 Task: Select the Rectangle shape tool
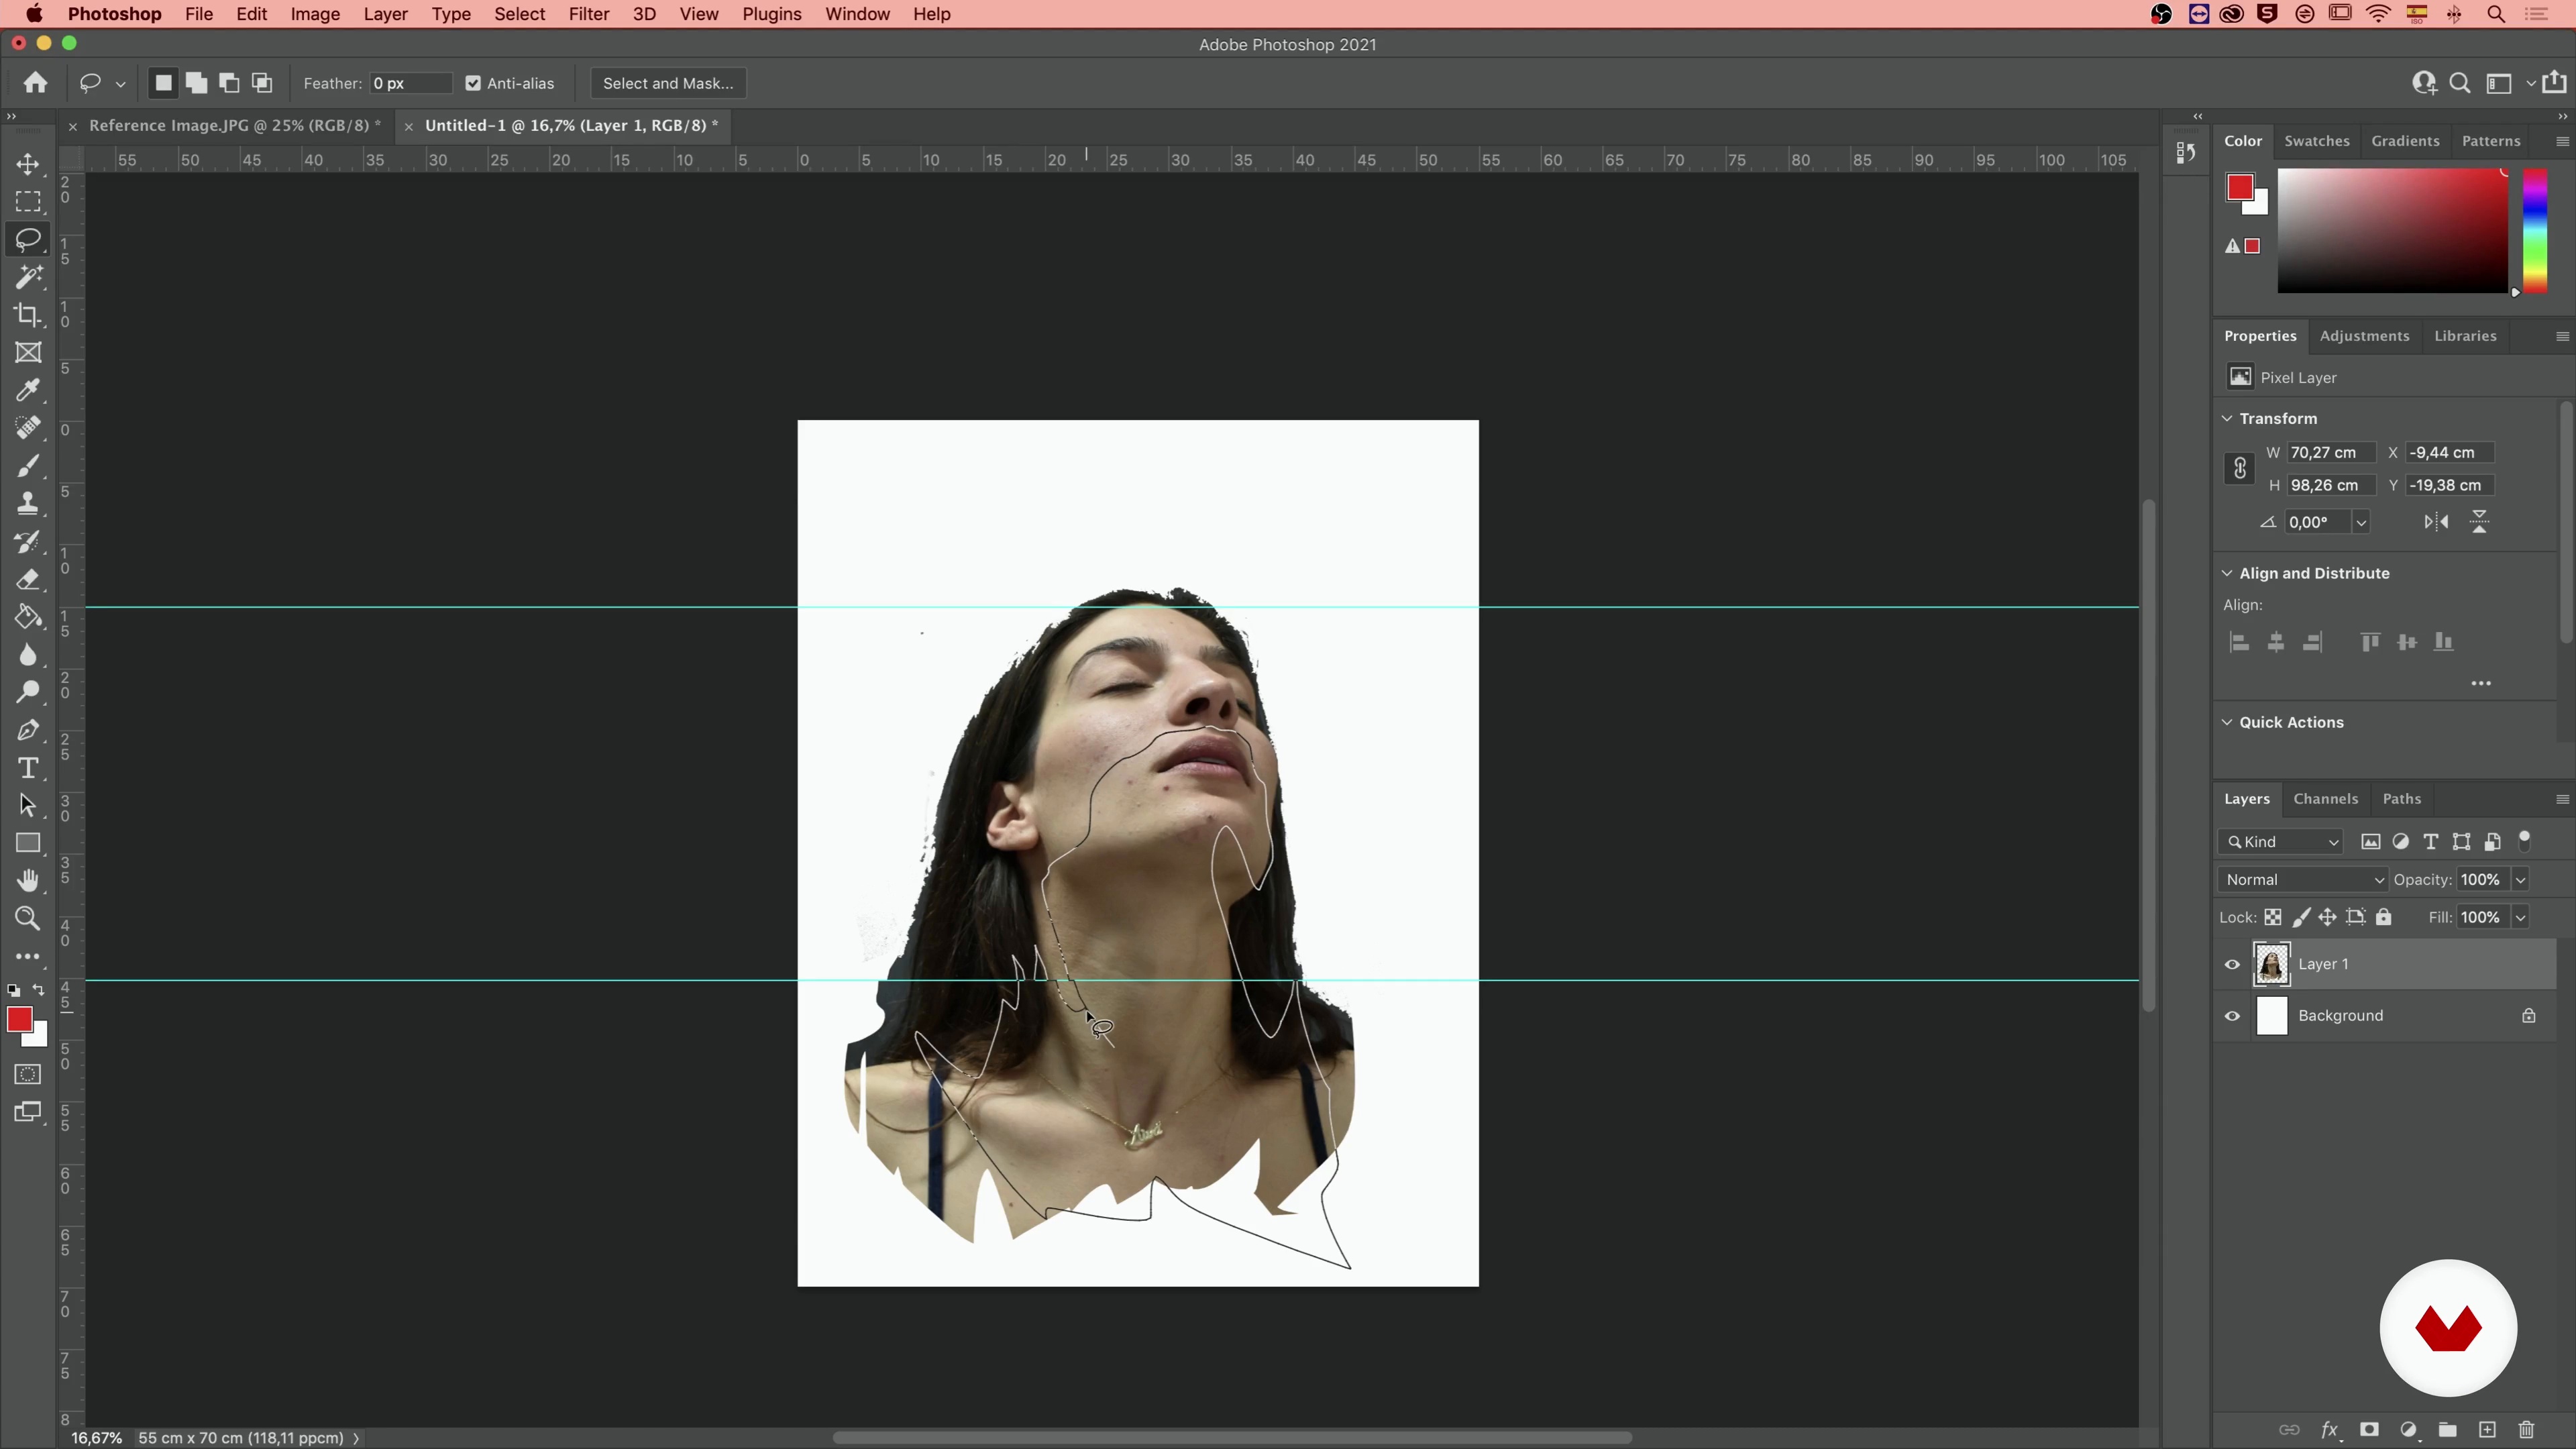coord(28,843)
